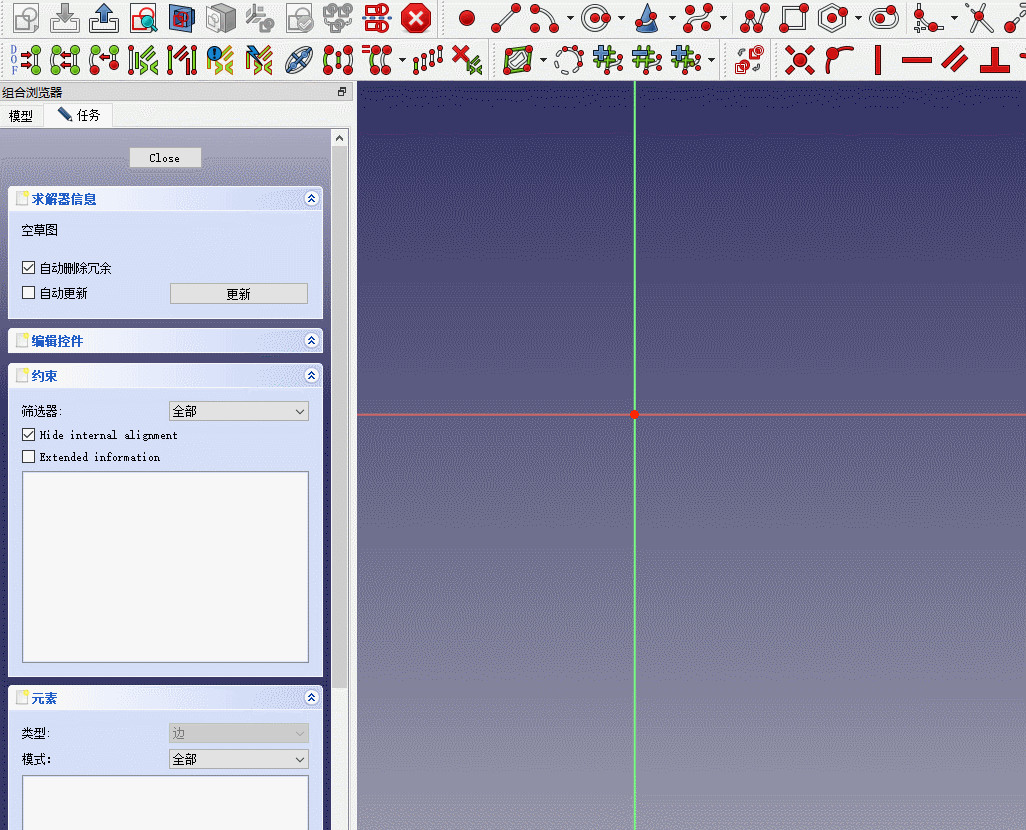Image resolution: width=1026 pixels, height=830 pixels.
Task: Open the 筛选器 dropdown
Action: coord(238,411)
